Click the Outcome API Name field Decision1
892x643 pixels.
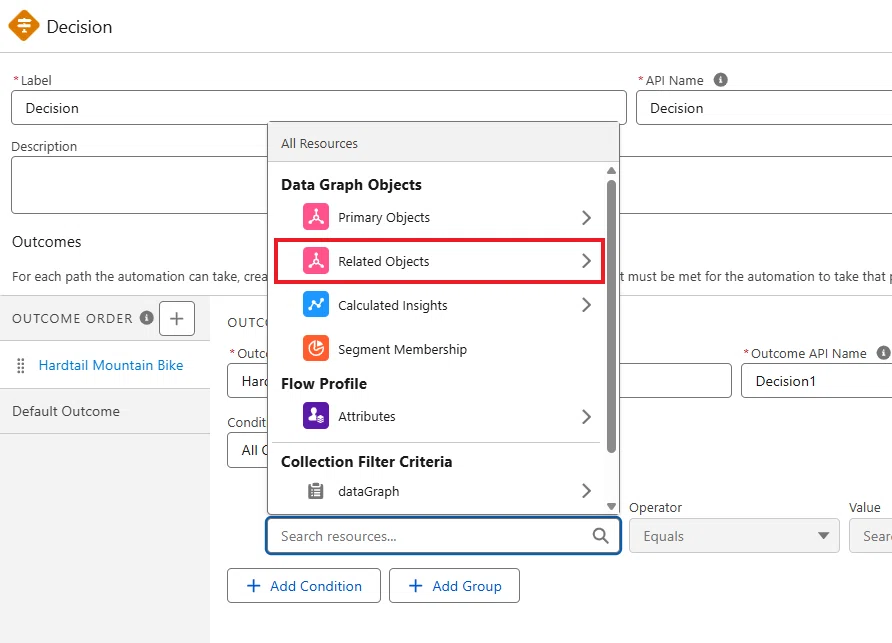coord(816,381)
